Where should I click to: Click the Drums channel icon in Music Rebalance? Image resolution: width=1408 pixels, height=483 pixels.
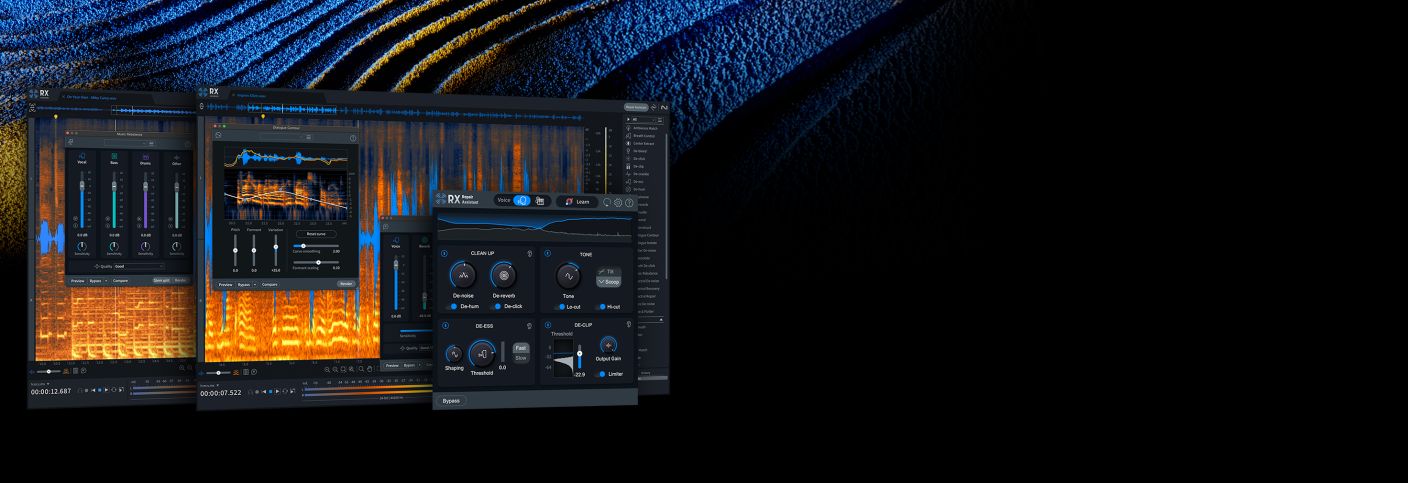pyautogui.click(x=145, y=157)
